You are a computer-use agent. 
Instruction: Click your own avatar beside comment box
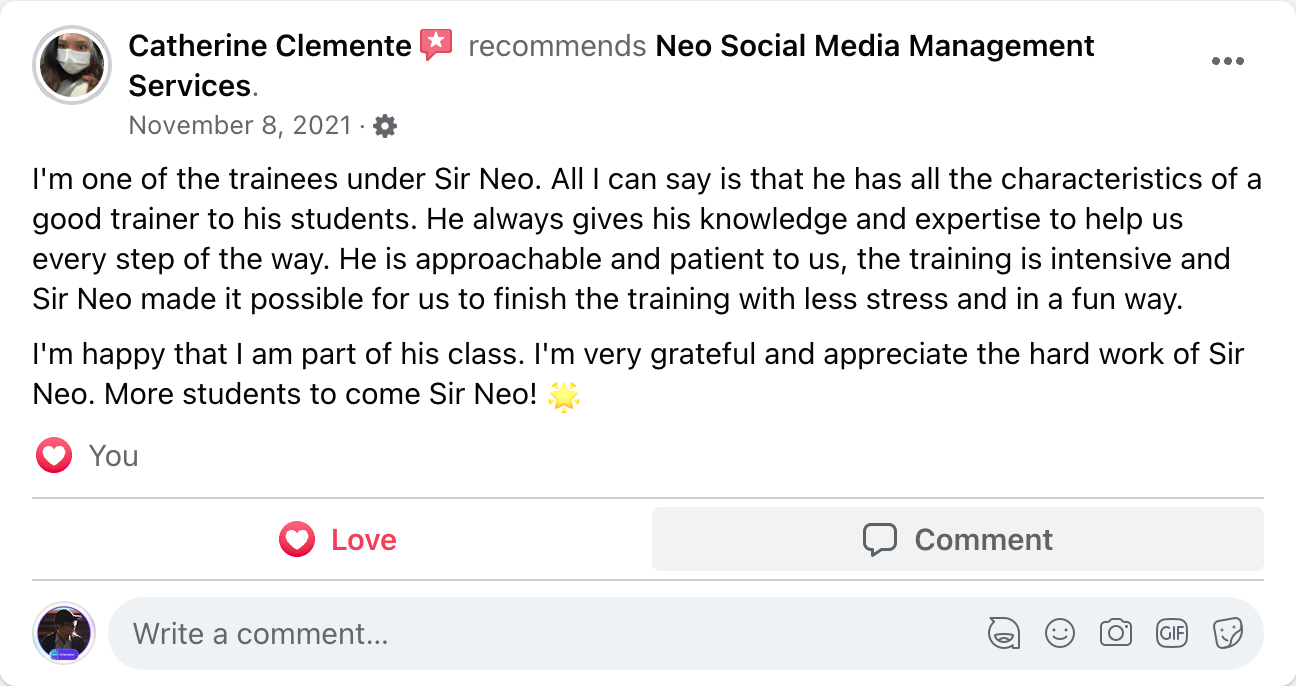65,633
